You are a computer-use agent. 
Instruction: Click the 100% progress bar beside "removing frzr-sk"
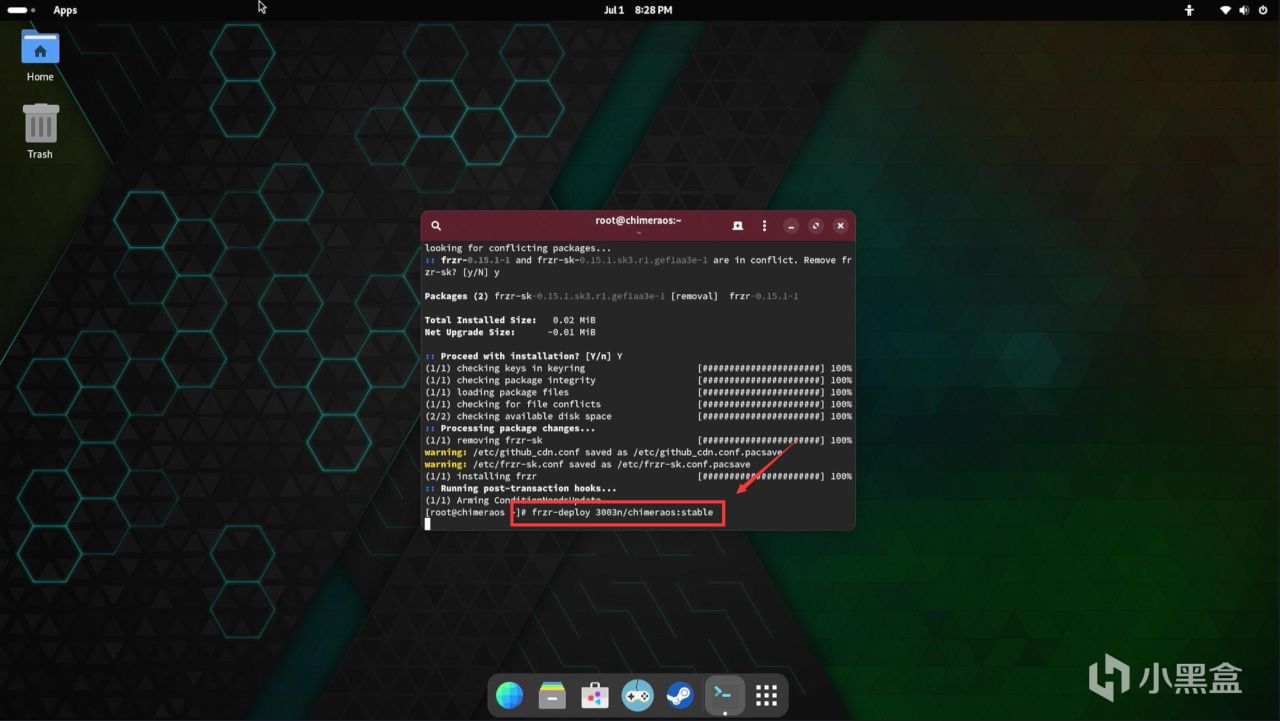pyautogui.click(x=775, y=440)
